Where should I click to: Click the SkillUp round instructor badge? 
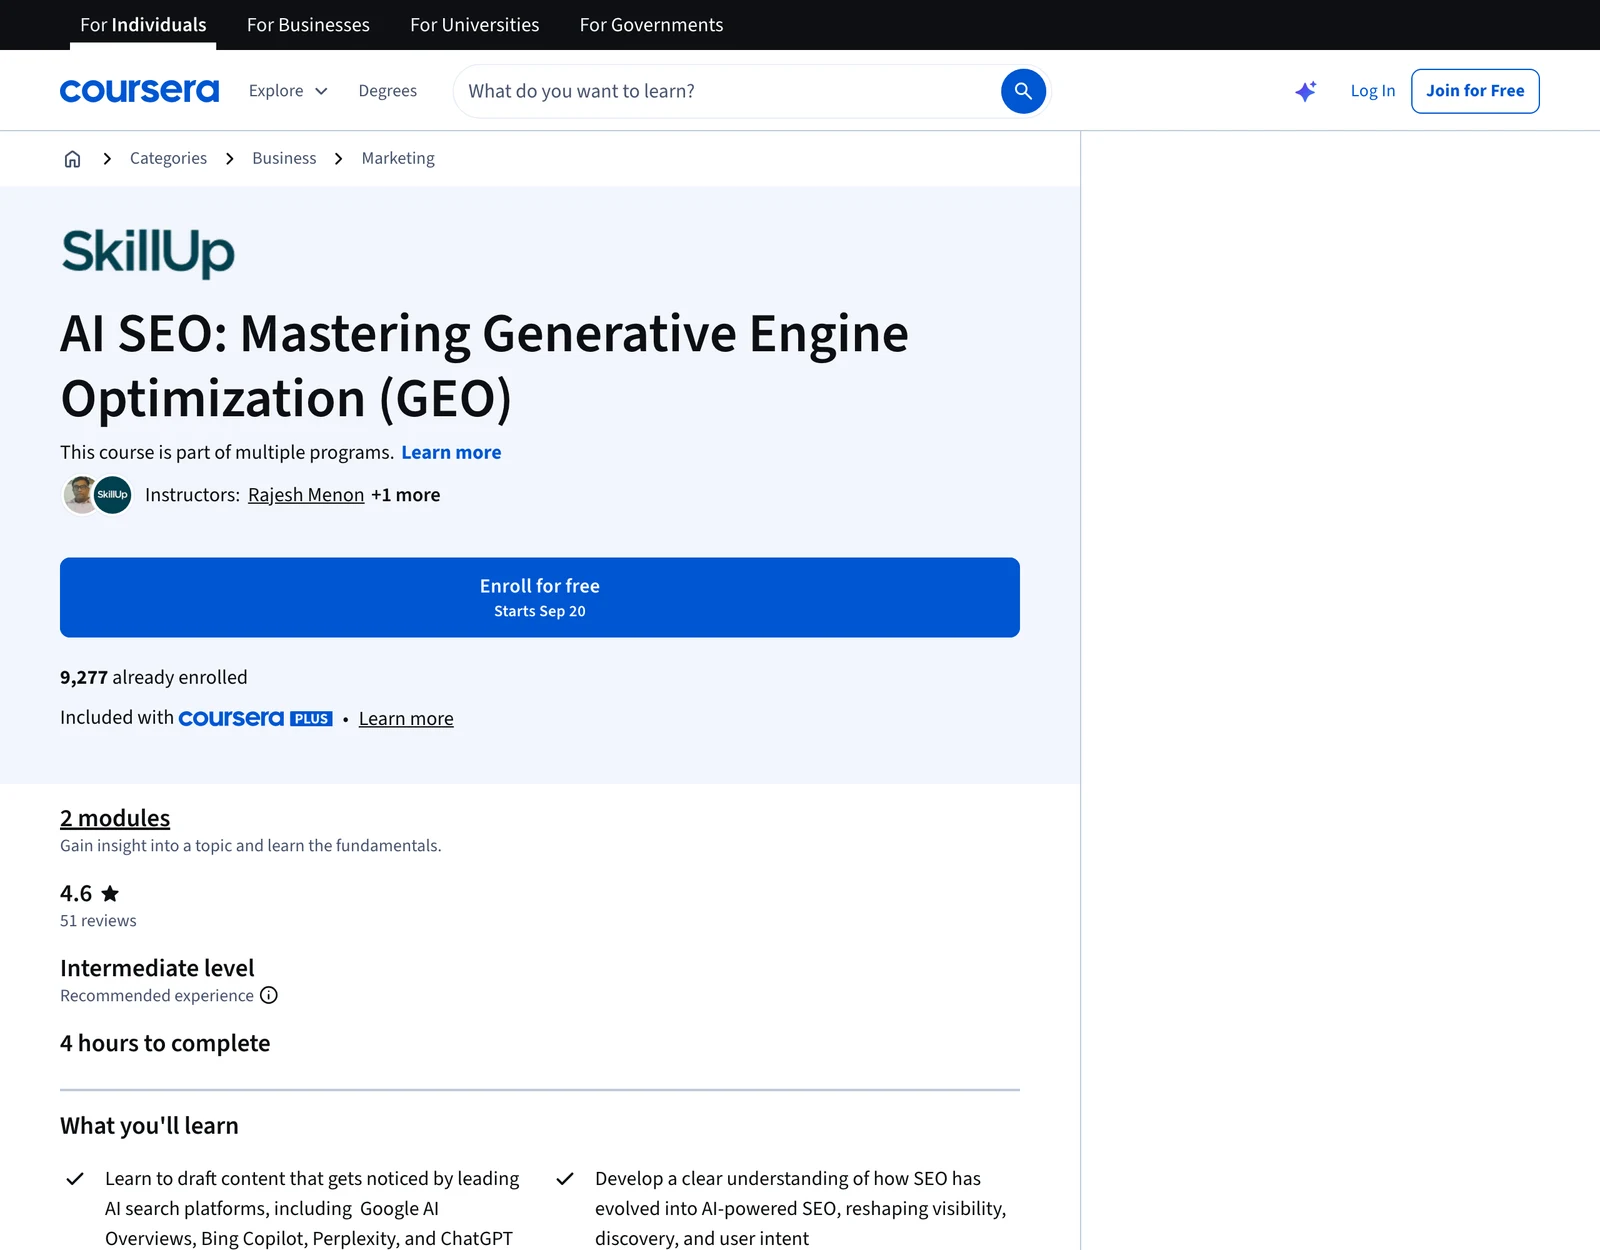[113, 495]
